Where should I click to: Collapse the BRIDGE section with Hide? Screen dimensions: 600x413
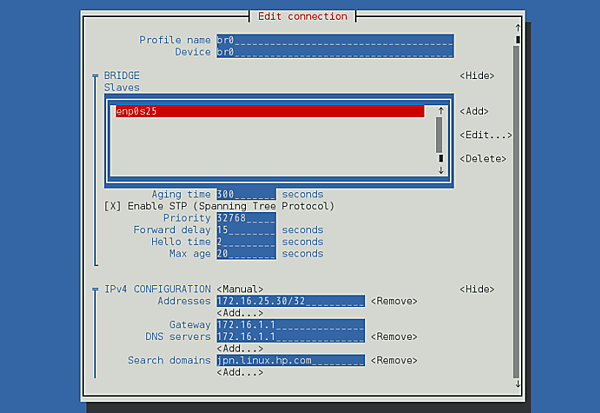(477, 76)
